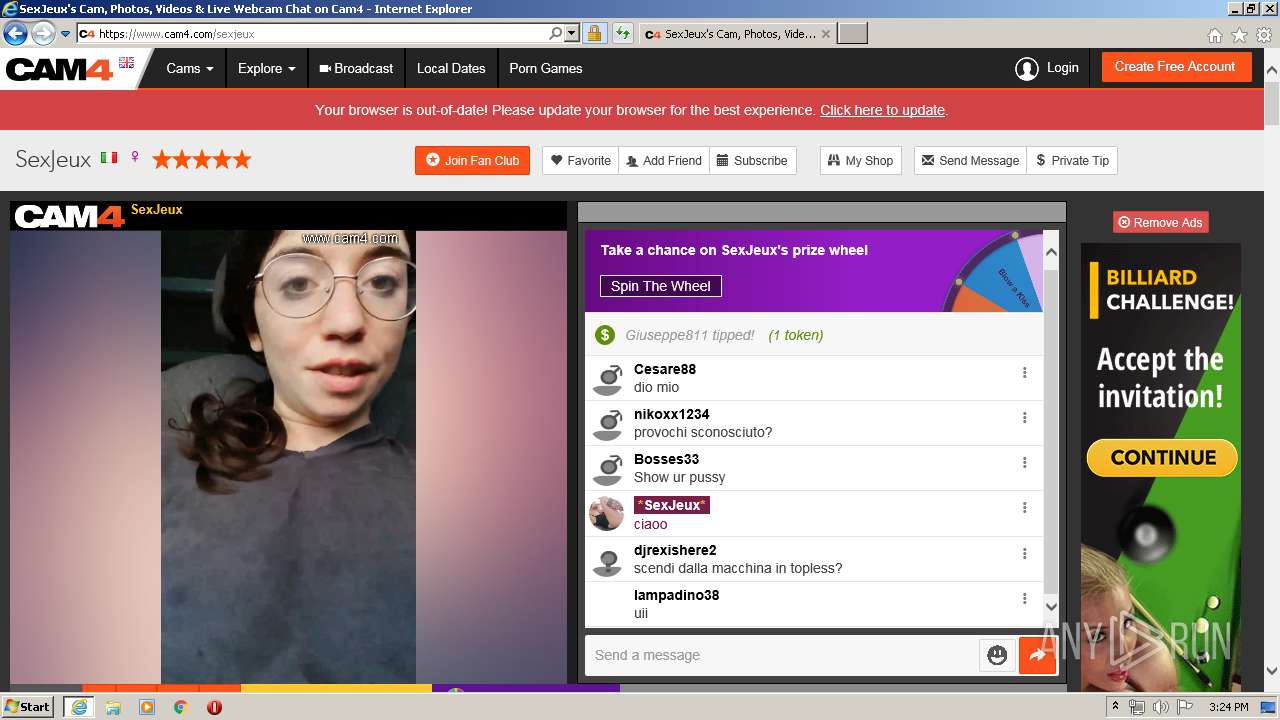
Task: Click Add Friend button
Action: tap(664, 160)
